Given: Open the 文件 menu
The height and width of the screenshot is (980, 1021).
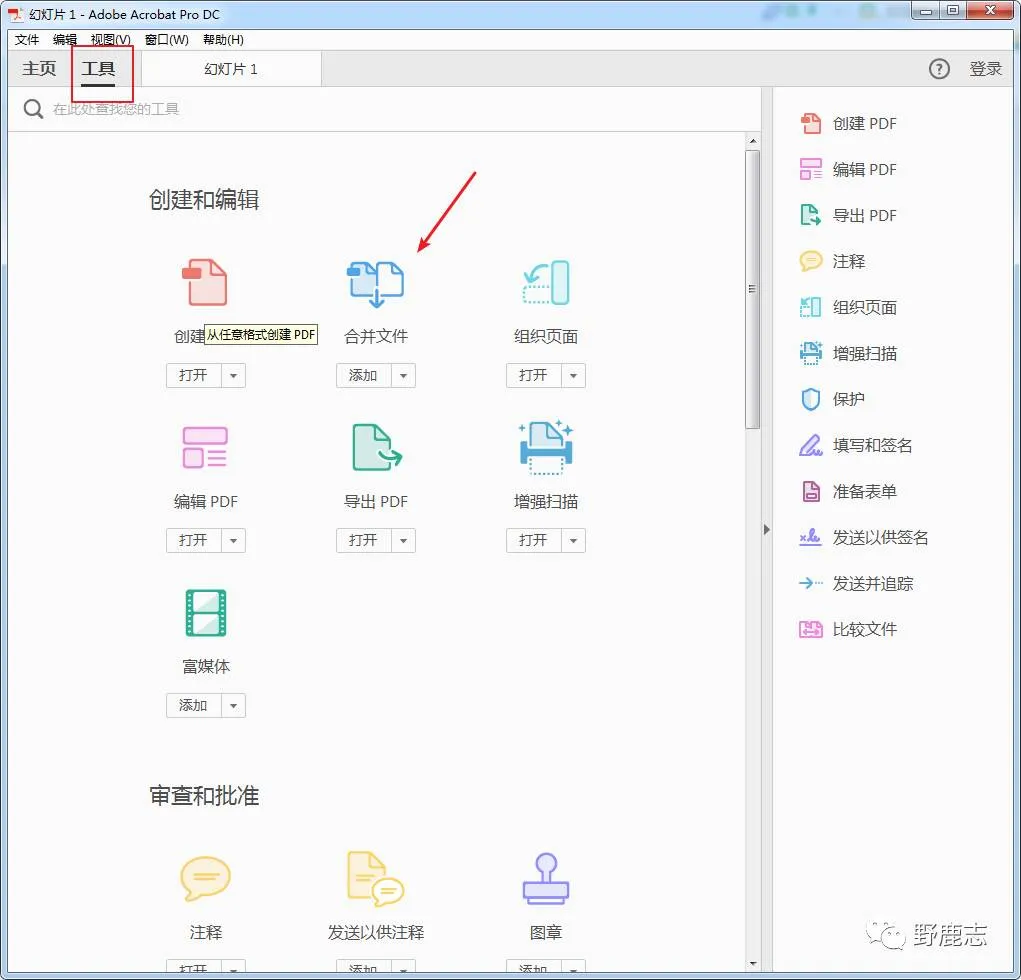Looking at the screenshot, I should click(27, 40).
